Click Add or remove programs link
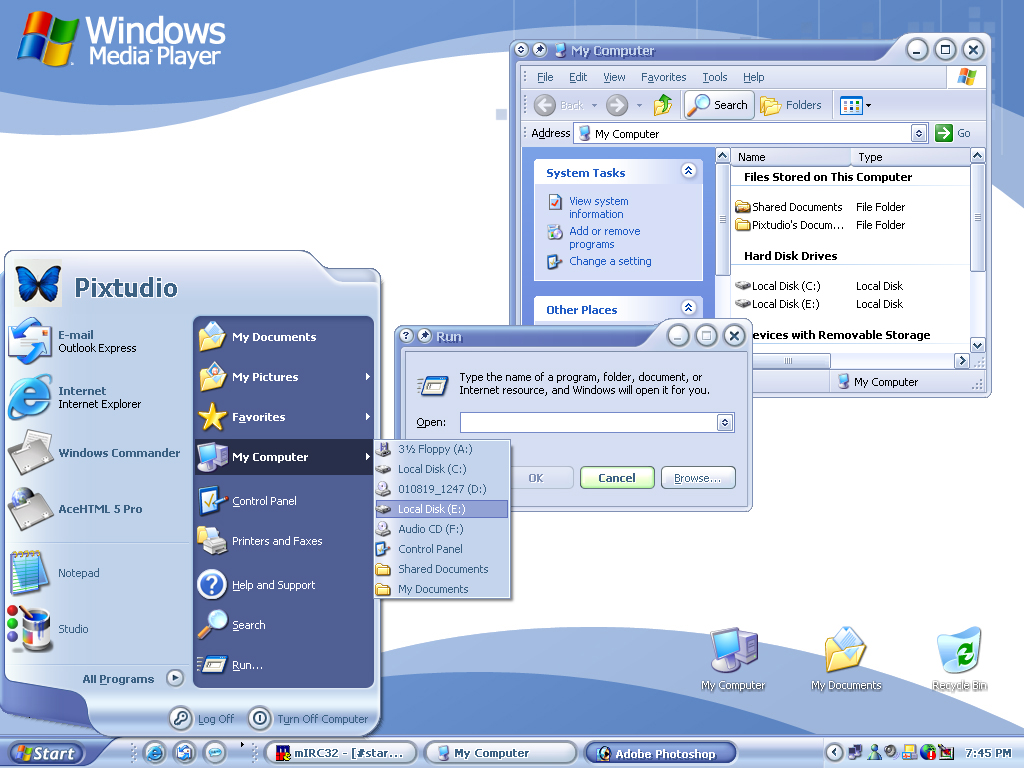Image resolution: width=1024 pixels, height=768 pixels. (x=604, y=238)
